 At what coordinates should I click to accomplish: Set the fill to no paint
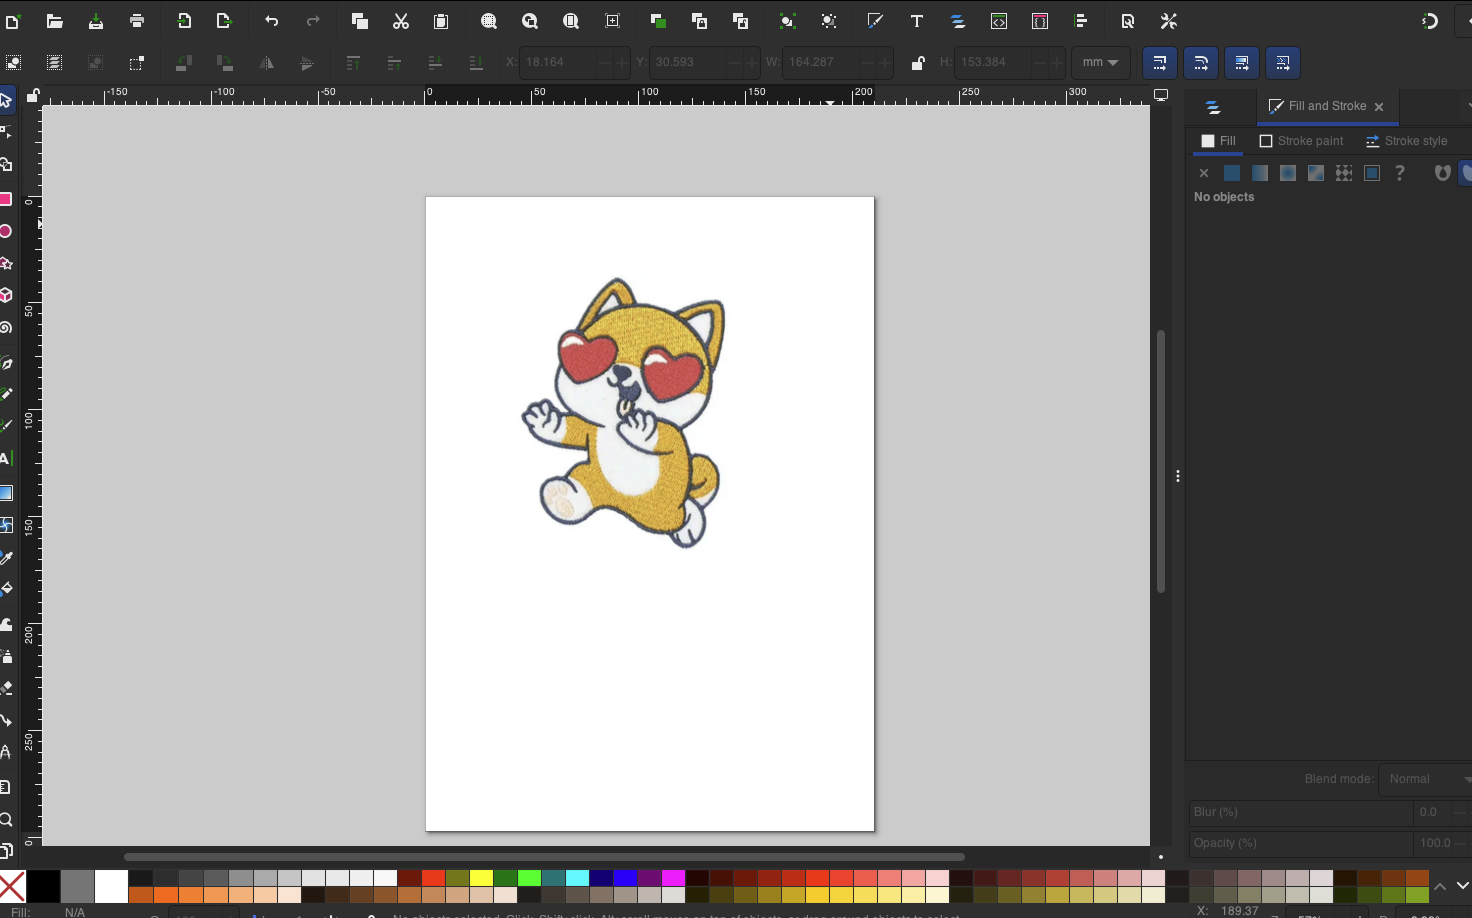1204,173
